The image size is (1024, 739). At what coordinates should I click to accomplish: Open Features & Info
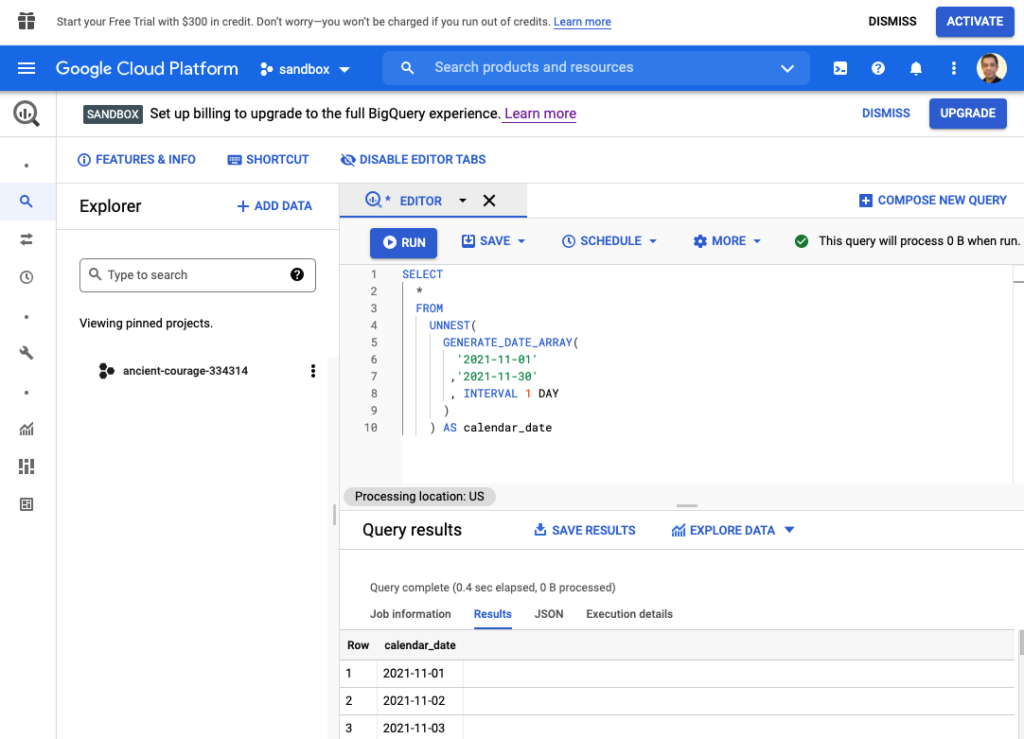[x=136, y=159]
